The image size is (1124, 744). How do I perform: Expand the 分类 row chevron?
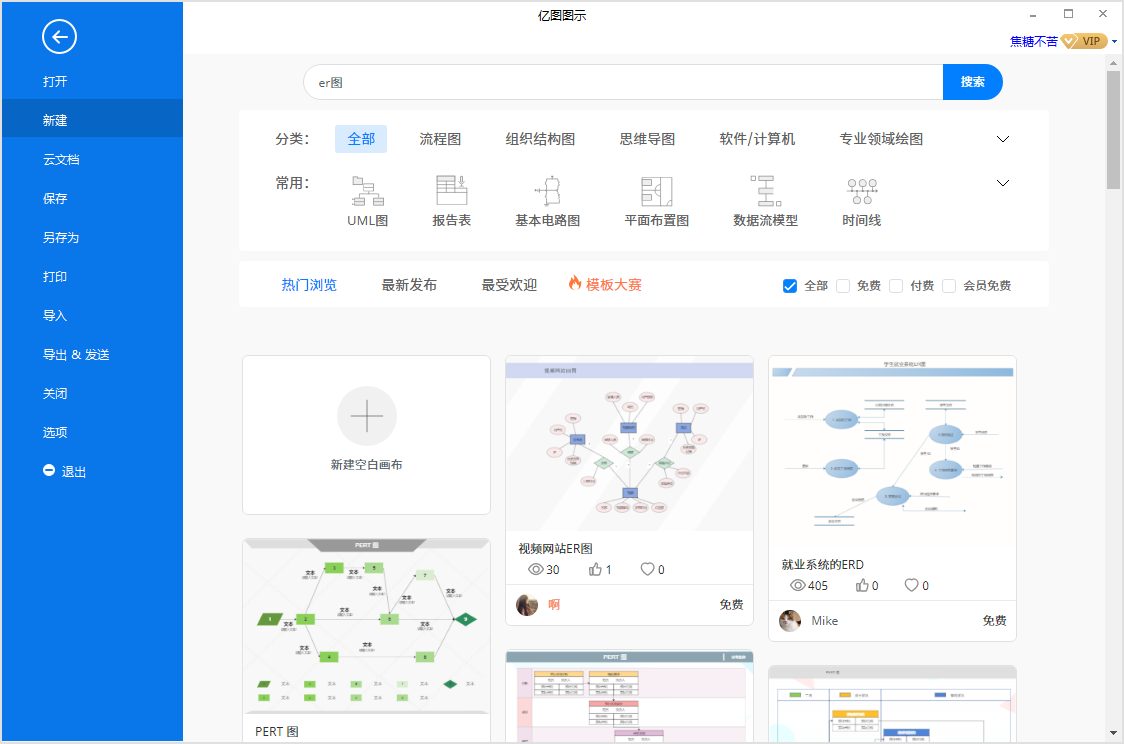[1003, 139]
